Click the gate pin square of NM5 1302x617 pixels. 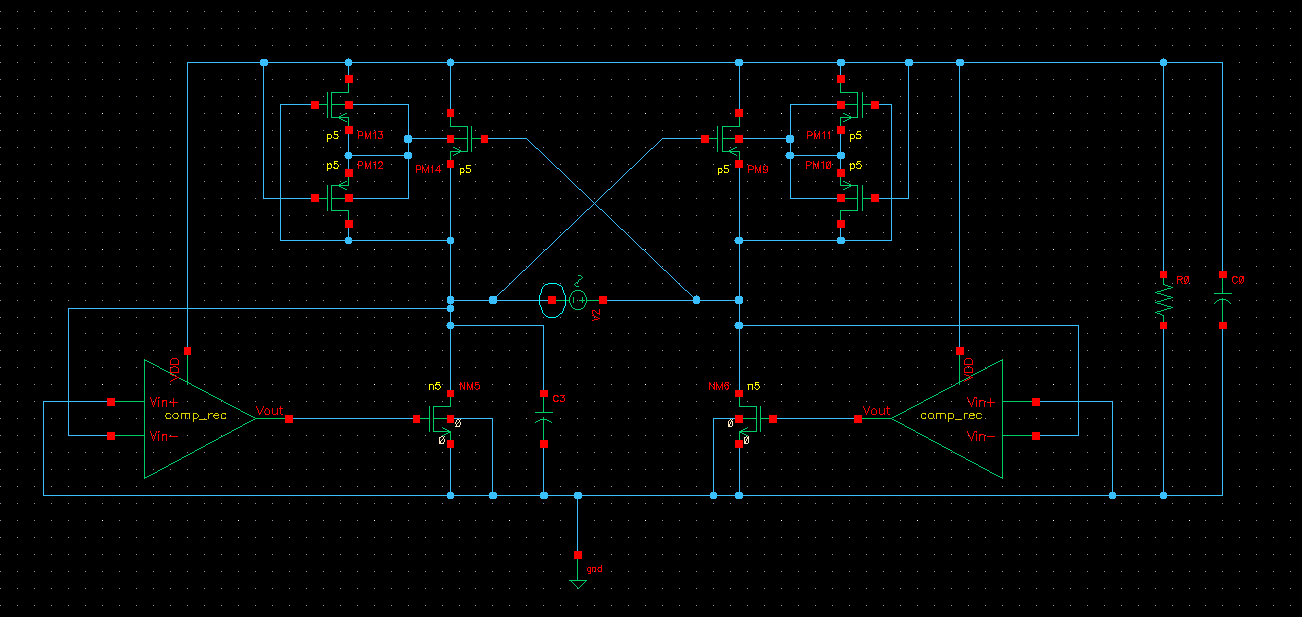click(416, 419)
